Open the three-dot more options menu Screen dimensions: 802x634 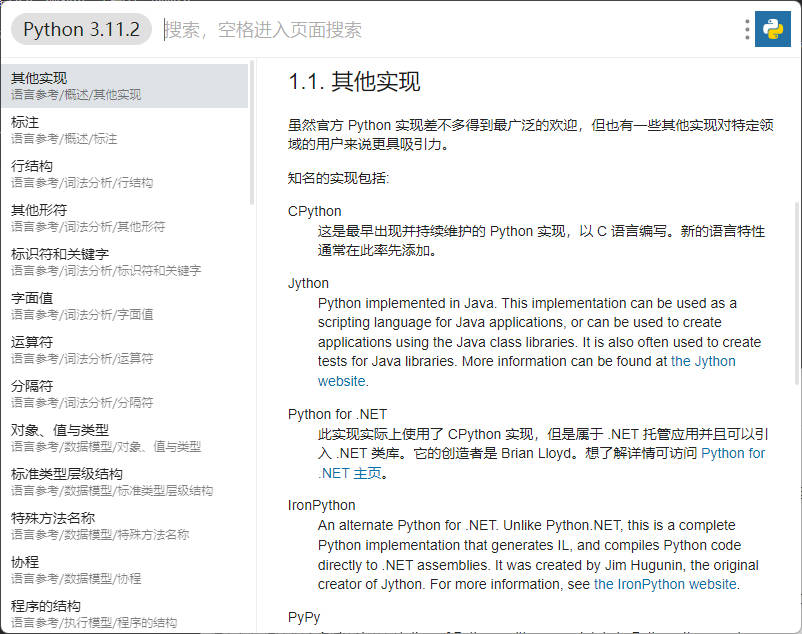tap(747, 30)
